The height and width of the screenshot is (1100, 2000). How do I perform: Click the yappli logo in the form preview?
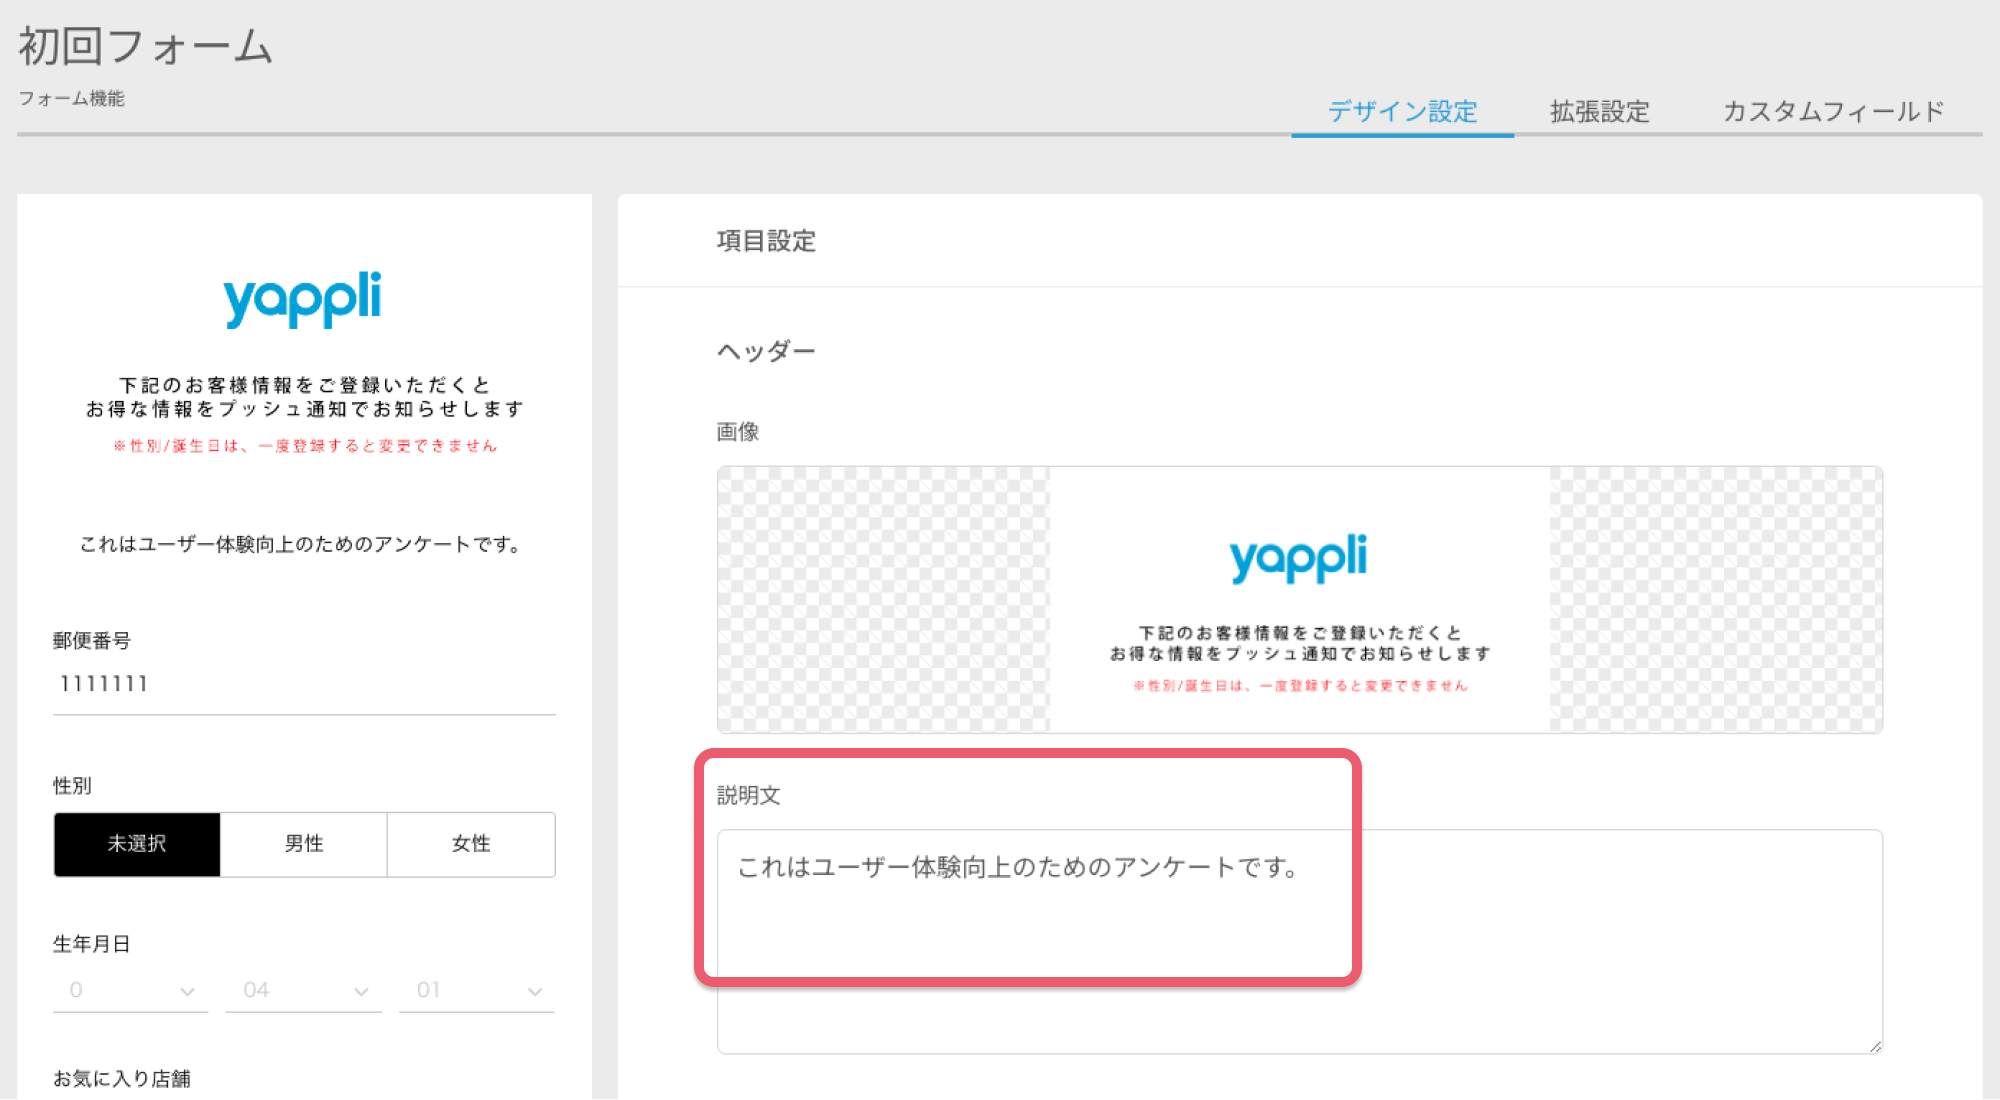coord(302,298)
